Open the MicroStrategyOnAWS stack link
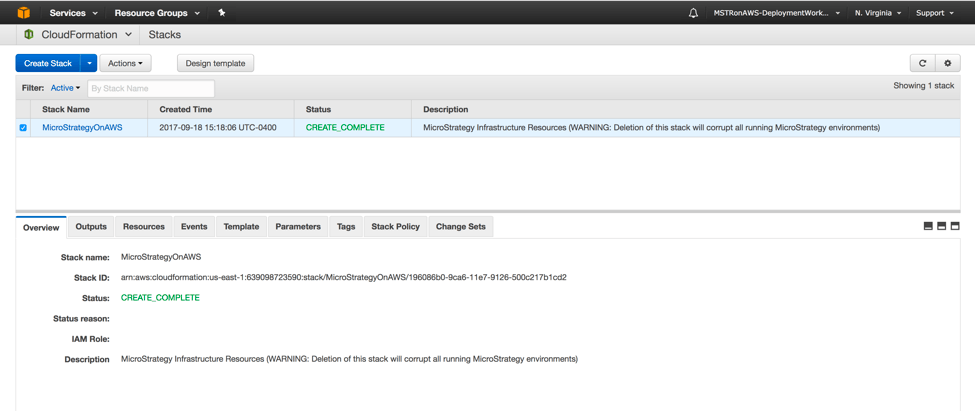The image size is (975, 411). 82,128
